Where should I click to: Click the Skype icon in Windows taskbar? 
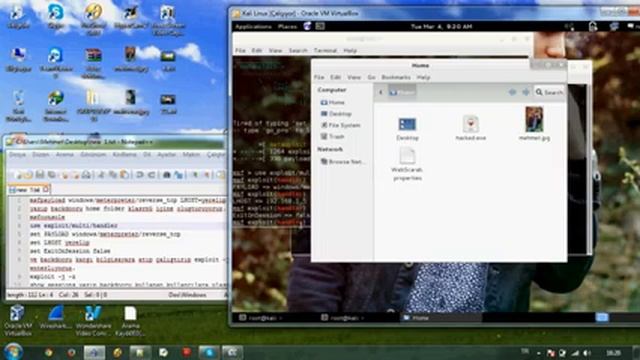pos(209,353)
